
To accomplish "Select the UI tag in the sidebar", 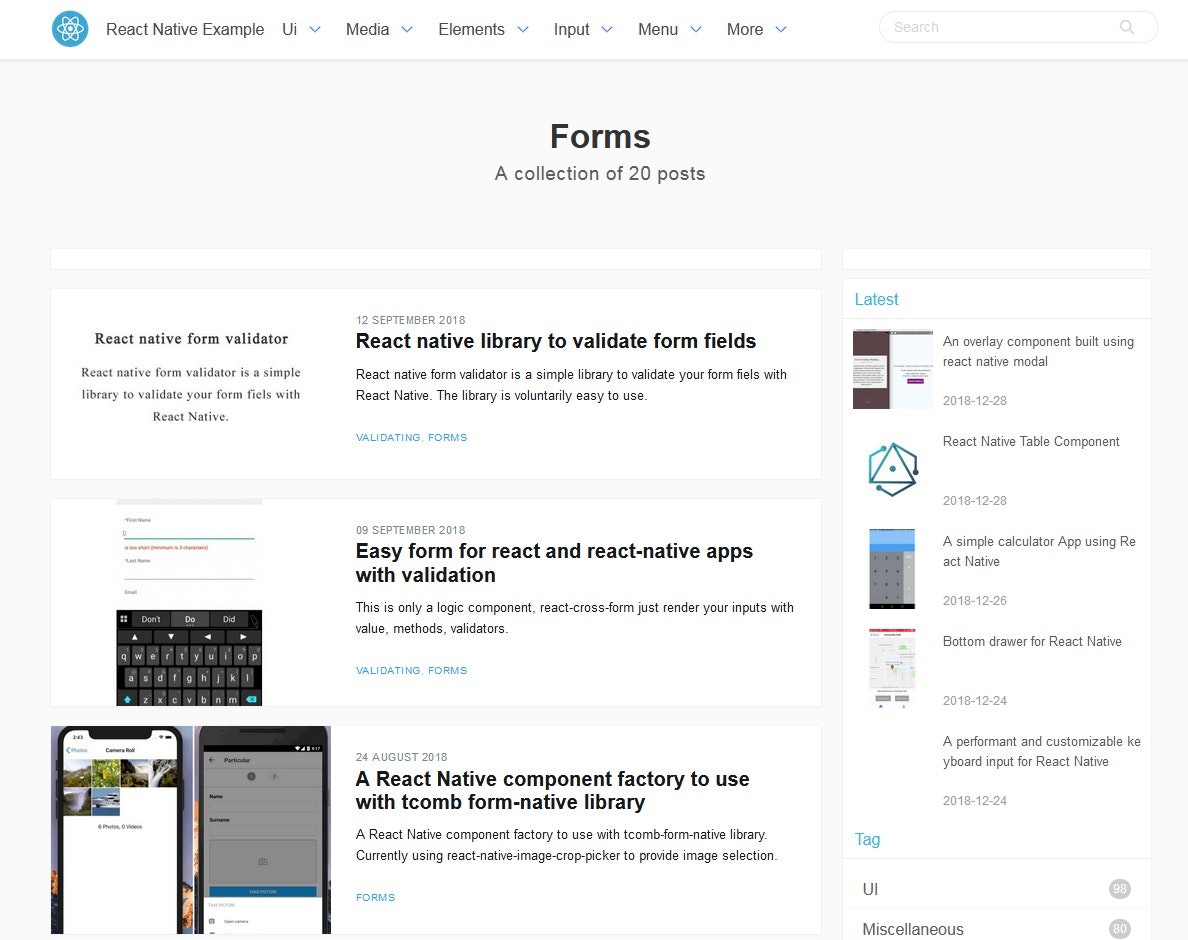I will [x=870, y=889].
